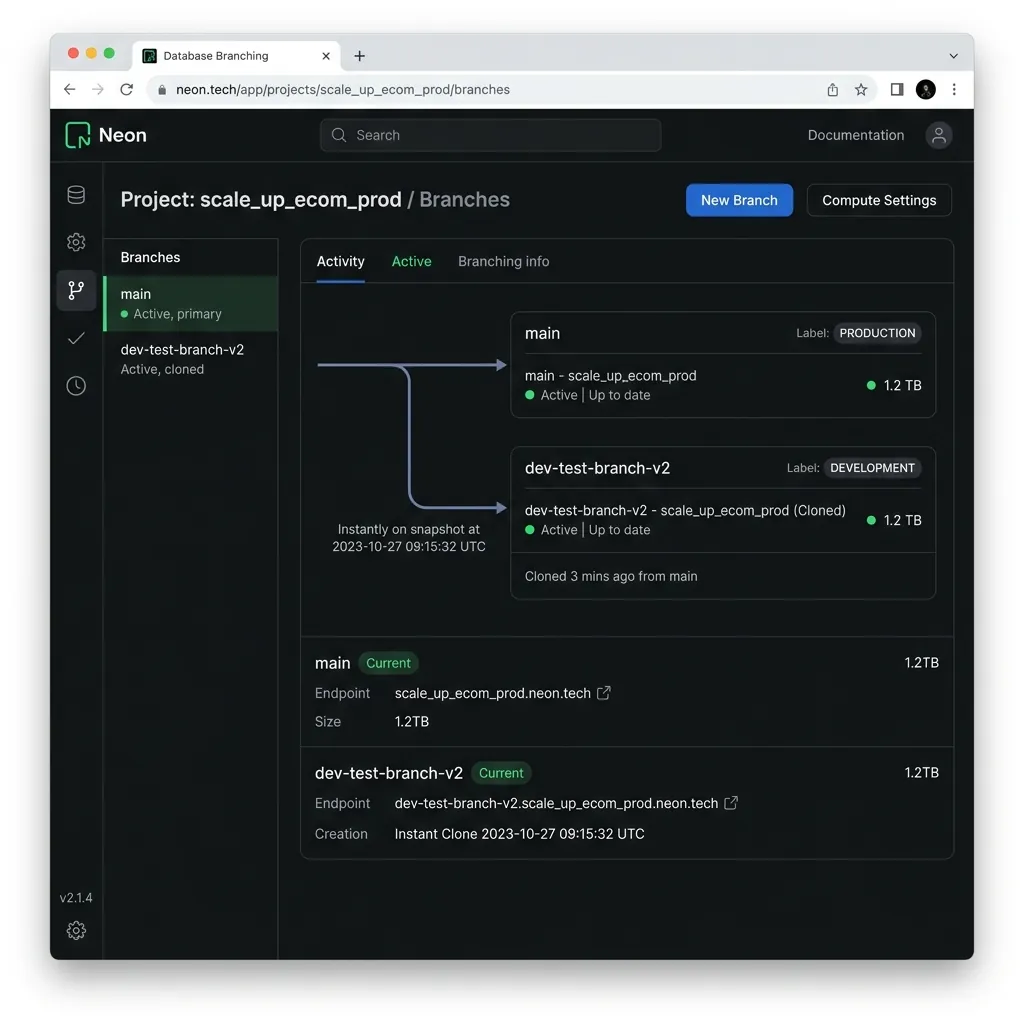Click the search magnifier icon
This screenshot has height=1024, width=1024.
point(338,135)
